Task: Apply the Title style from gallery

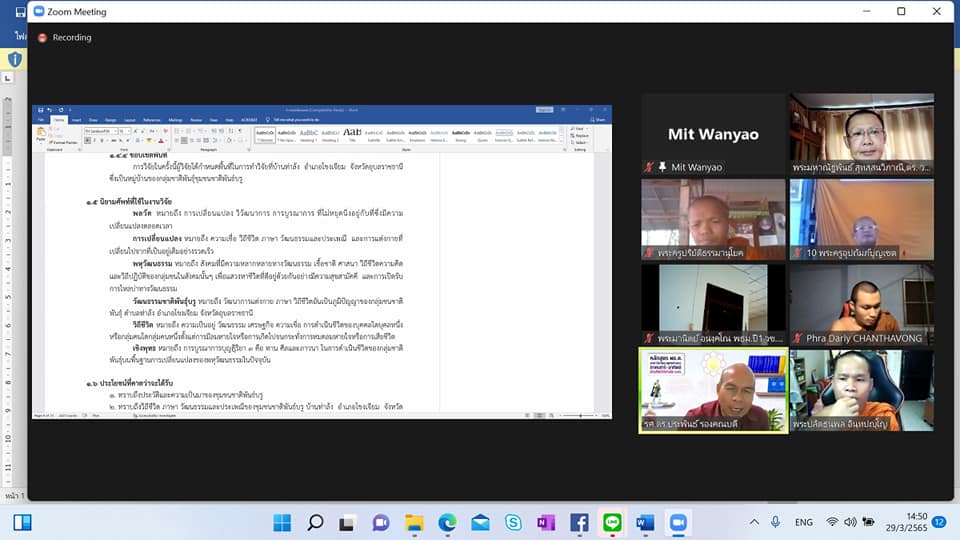Action: point(352,135)
